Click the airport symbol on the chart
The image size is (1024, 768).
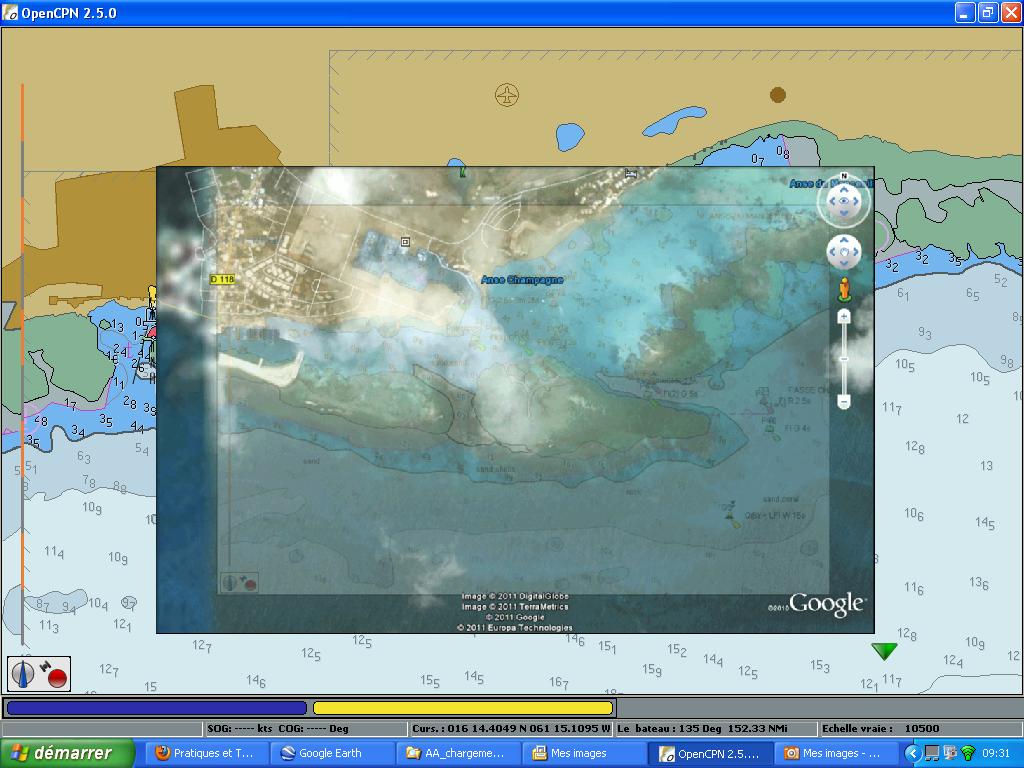click(507, 95)
